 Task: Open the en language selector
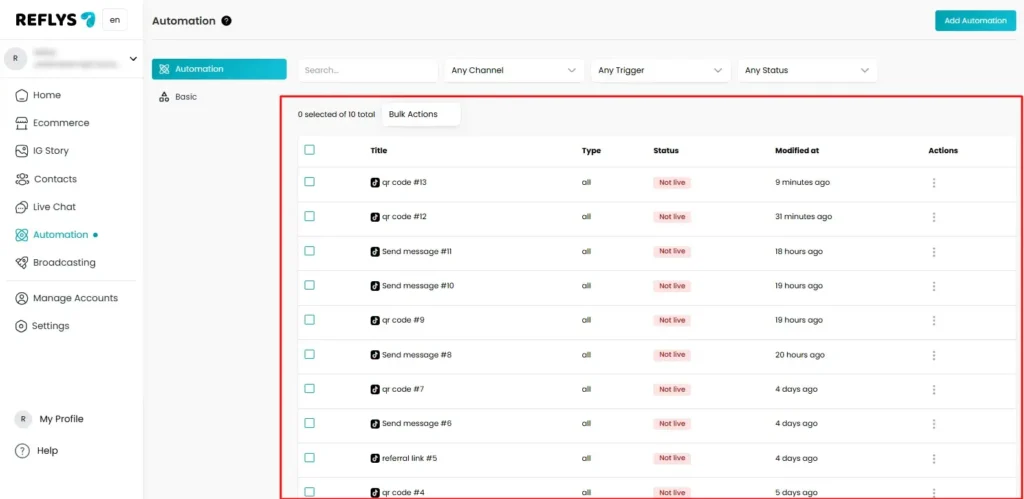115,20
